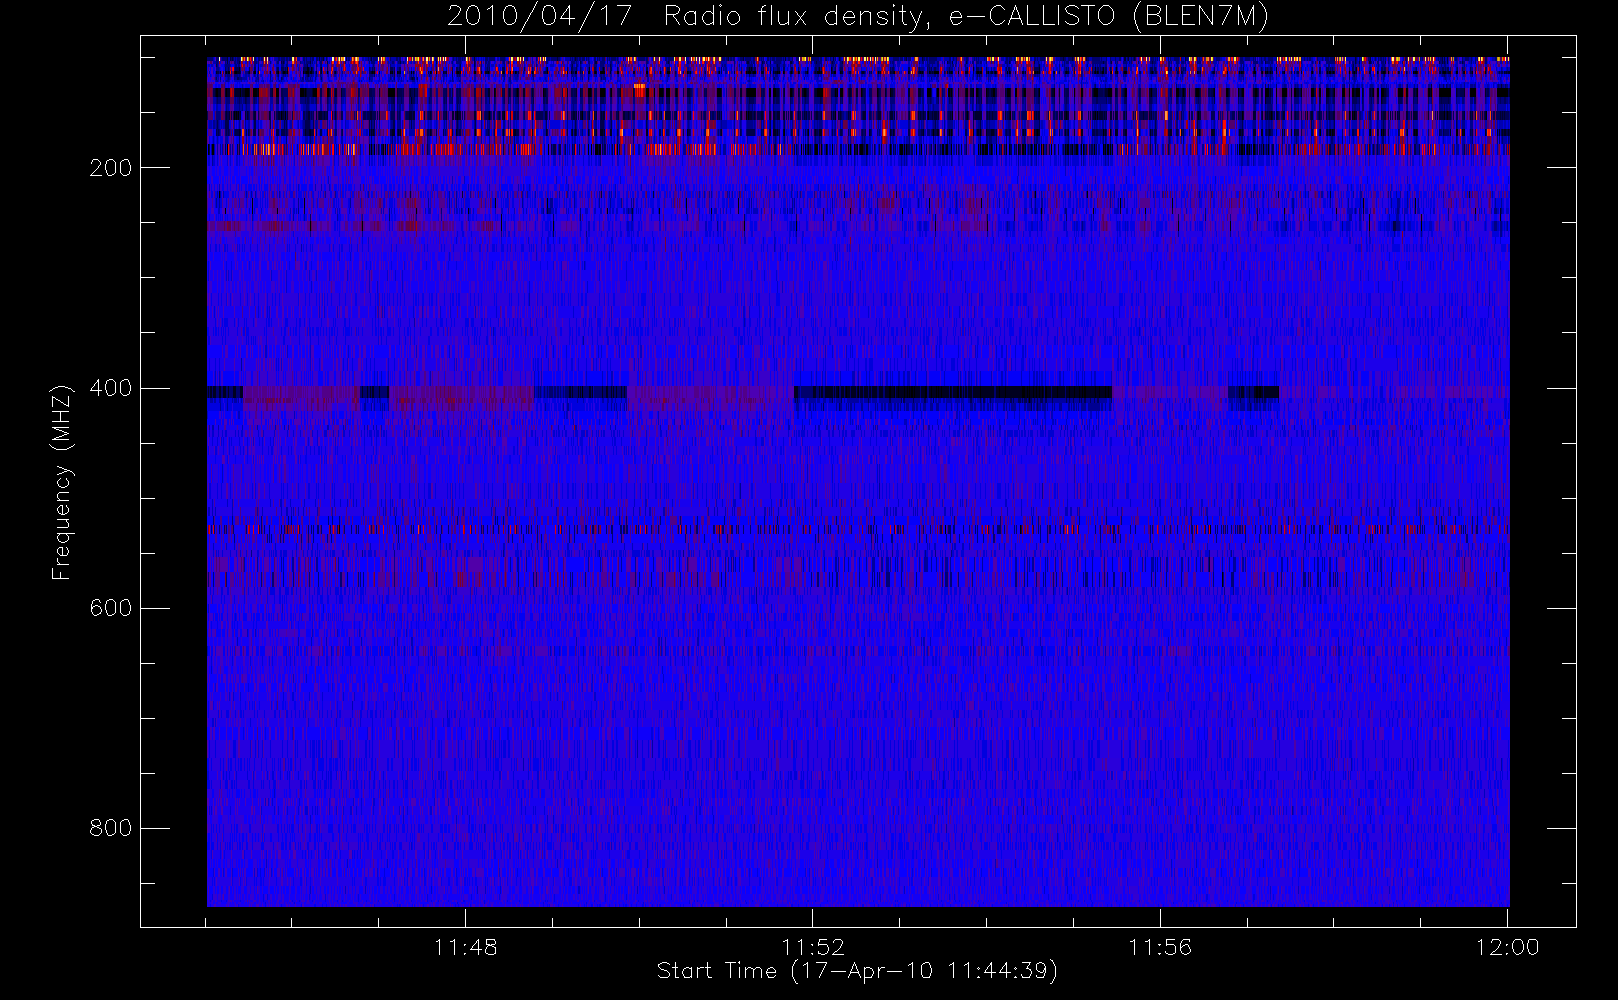Click the 'Frequency (MHZ)' y-axis label

[62, 482]
